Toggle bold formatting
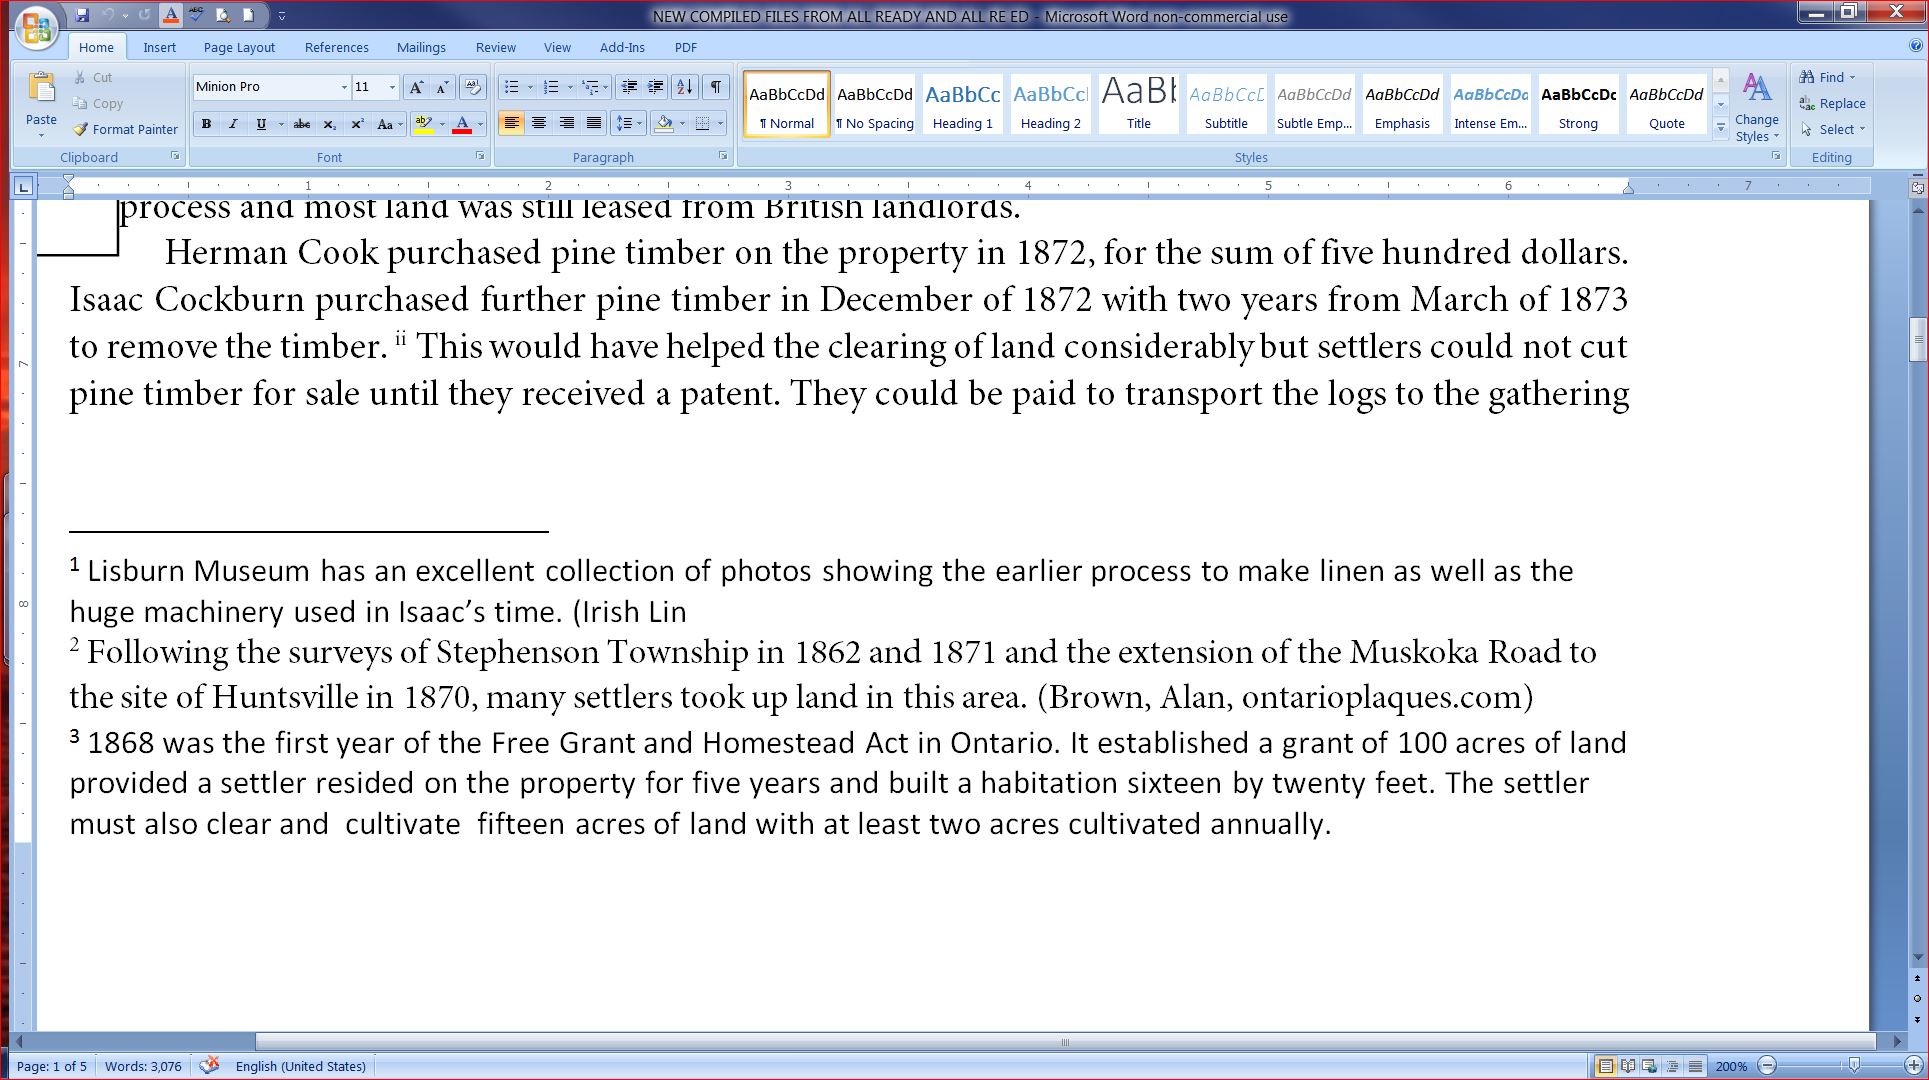Image resolution: width=1929 pixels, height=1080 pixels. 206,124
